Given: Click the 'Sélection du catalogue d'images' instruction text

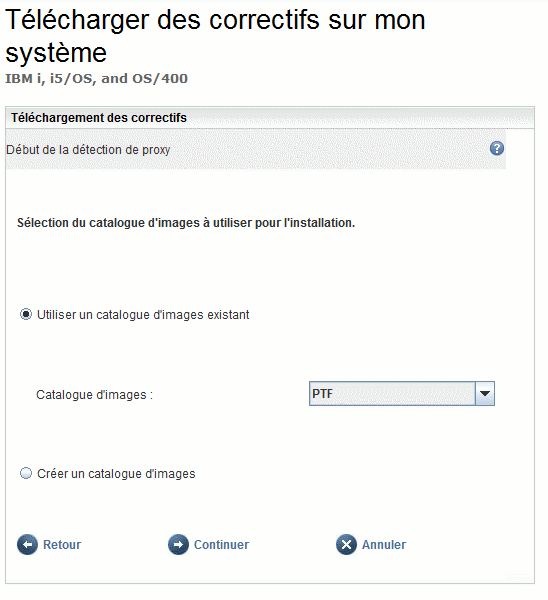Looking at the screenshot, I should (186, 223).
